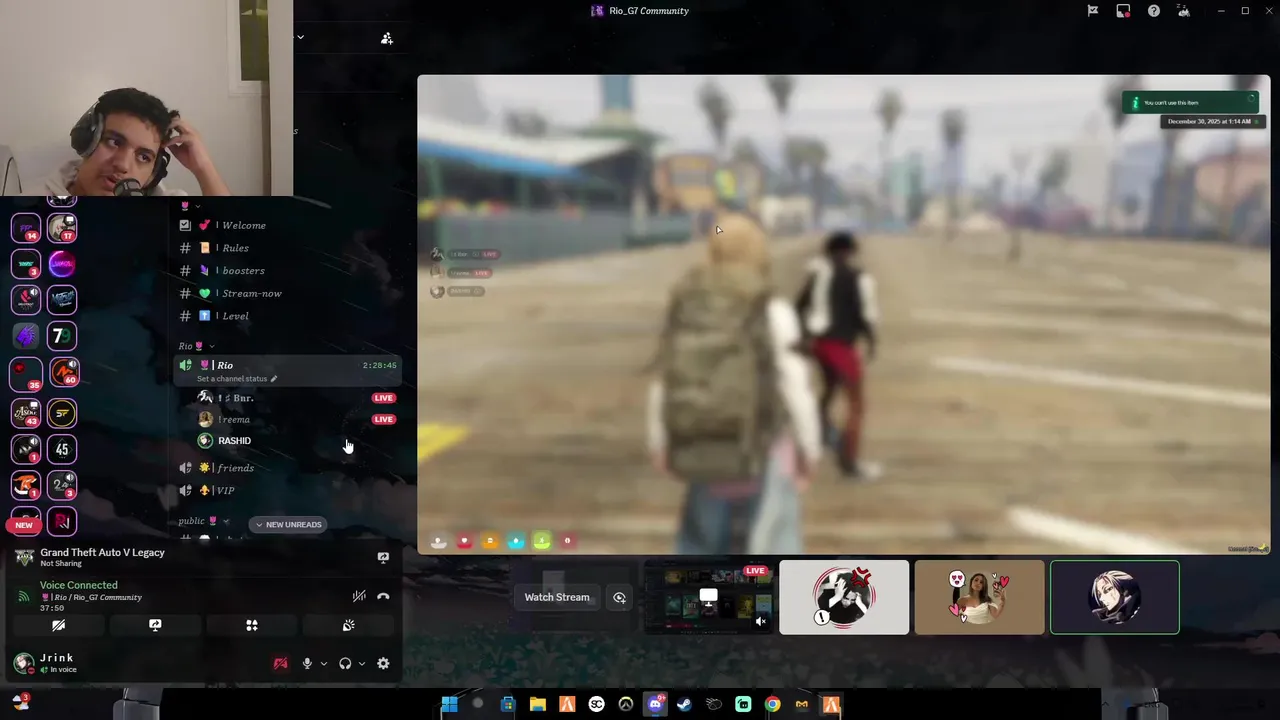Open the Activities launcher icon
This screenshot has width=1280, height=720.
252,625
